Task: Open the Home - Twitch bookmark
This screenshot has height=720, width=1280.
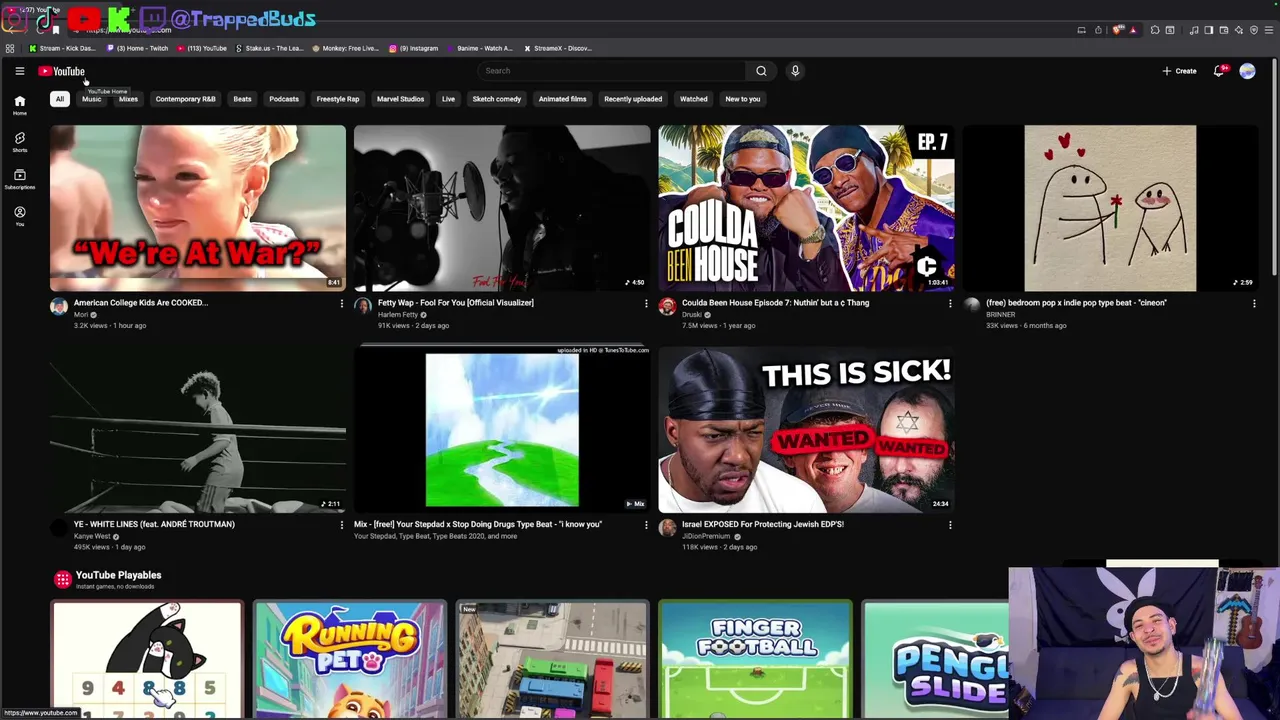Action: pyautogui.click(x=138, y=48)
